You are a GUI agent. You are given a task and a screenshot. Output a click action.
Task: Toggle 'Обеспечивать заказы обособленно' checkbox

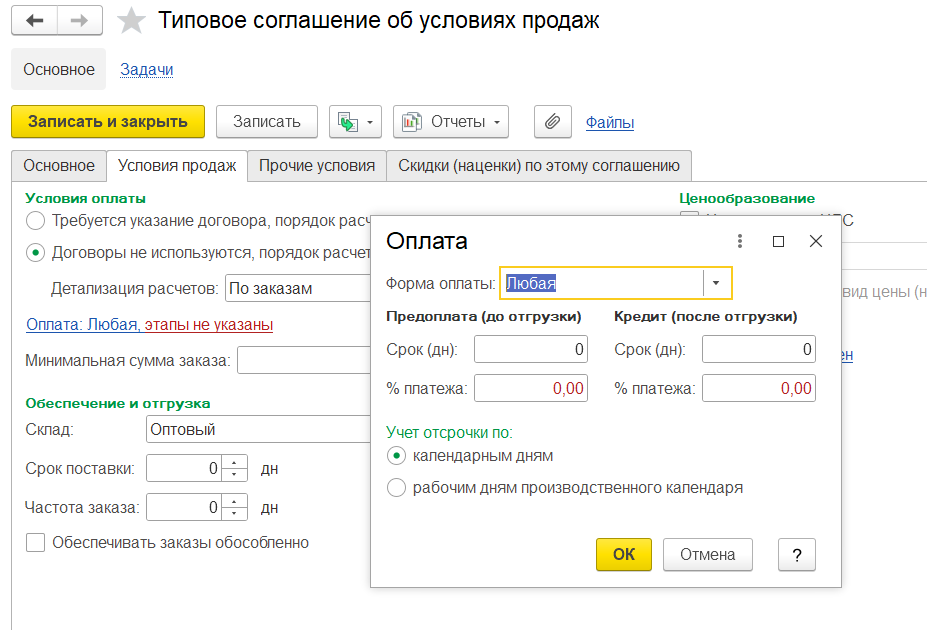(35, 543)
